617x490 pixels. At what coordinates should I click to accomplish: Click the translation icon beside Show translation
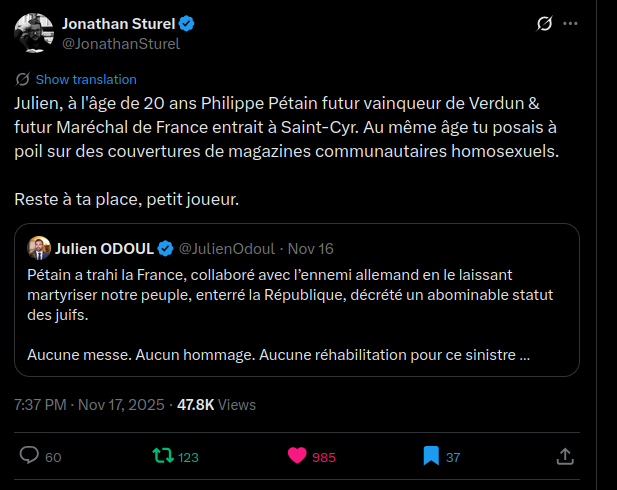click(22, 79)
